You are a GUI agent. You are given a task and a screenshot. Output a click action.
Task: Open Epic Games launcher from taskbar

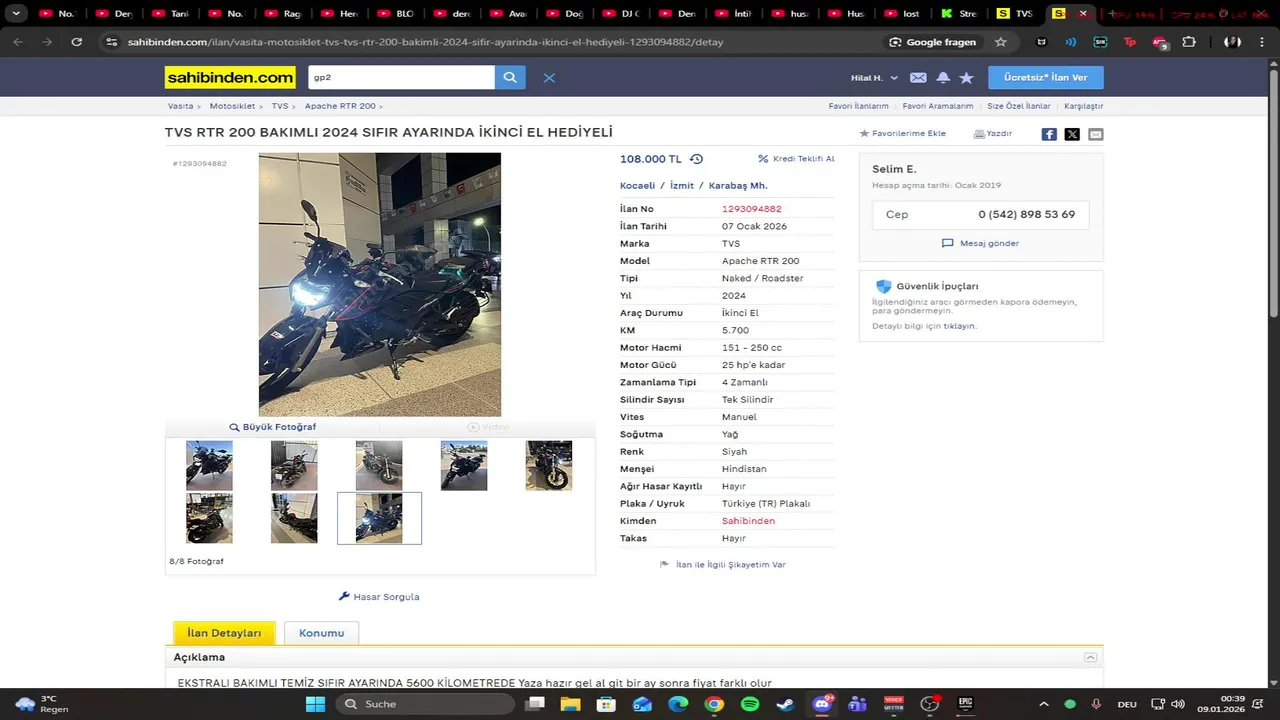tap(966, 704)
